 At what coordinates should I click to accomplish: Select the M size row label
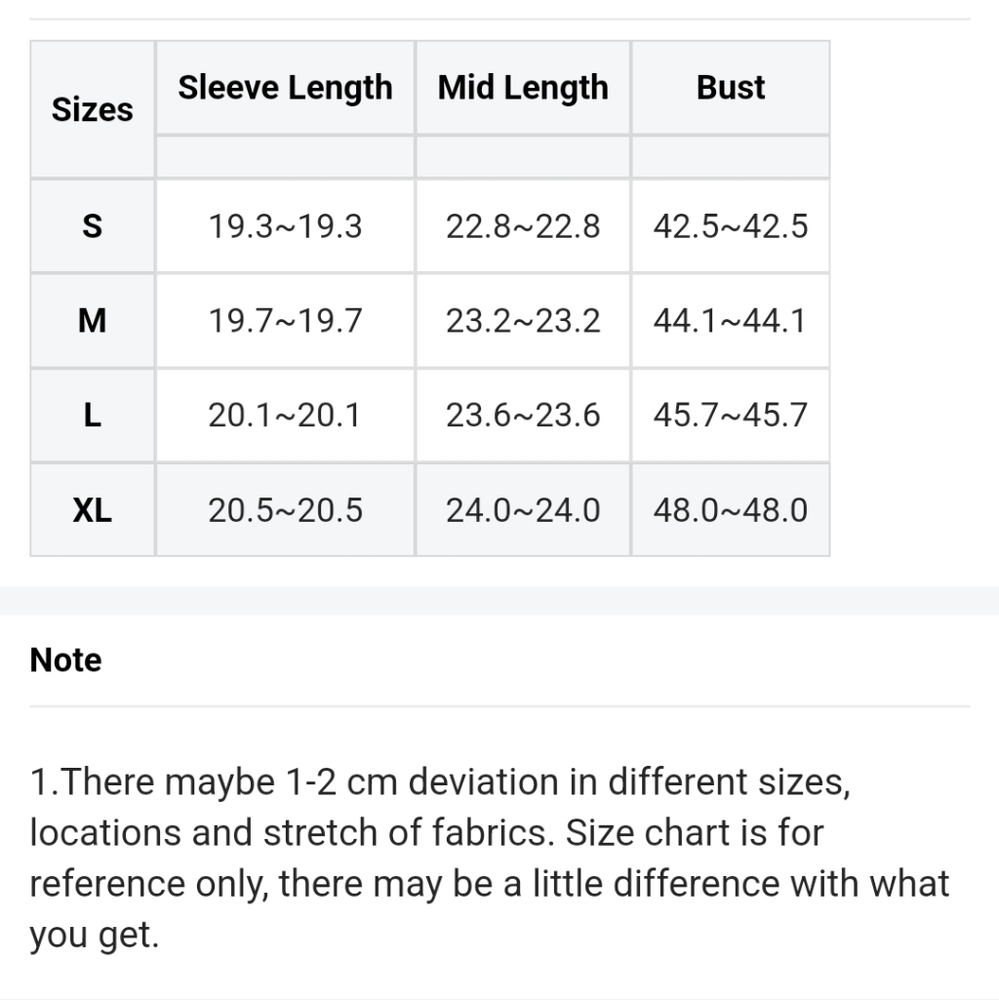point(92,321)
